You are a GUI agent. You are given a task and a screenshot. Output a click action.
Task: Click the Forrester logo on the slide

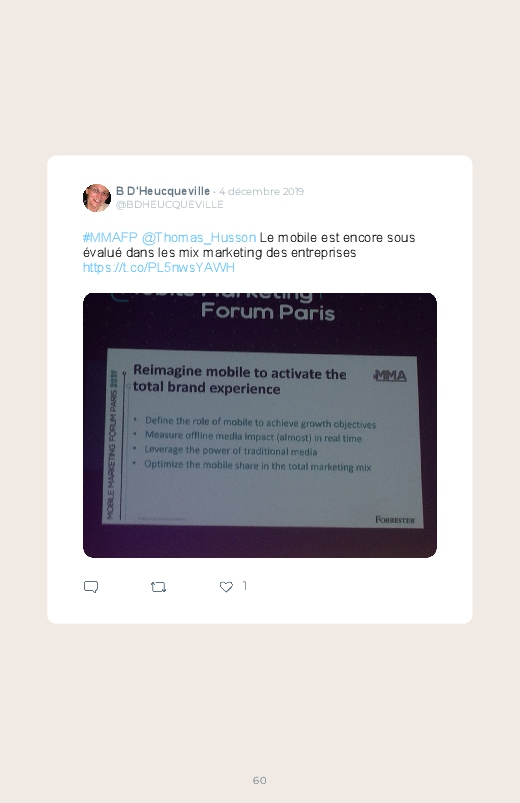394,519
